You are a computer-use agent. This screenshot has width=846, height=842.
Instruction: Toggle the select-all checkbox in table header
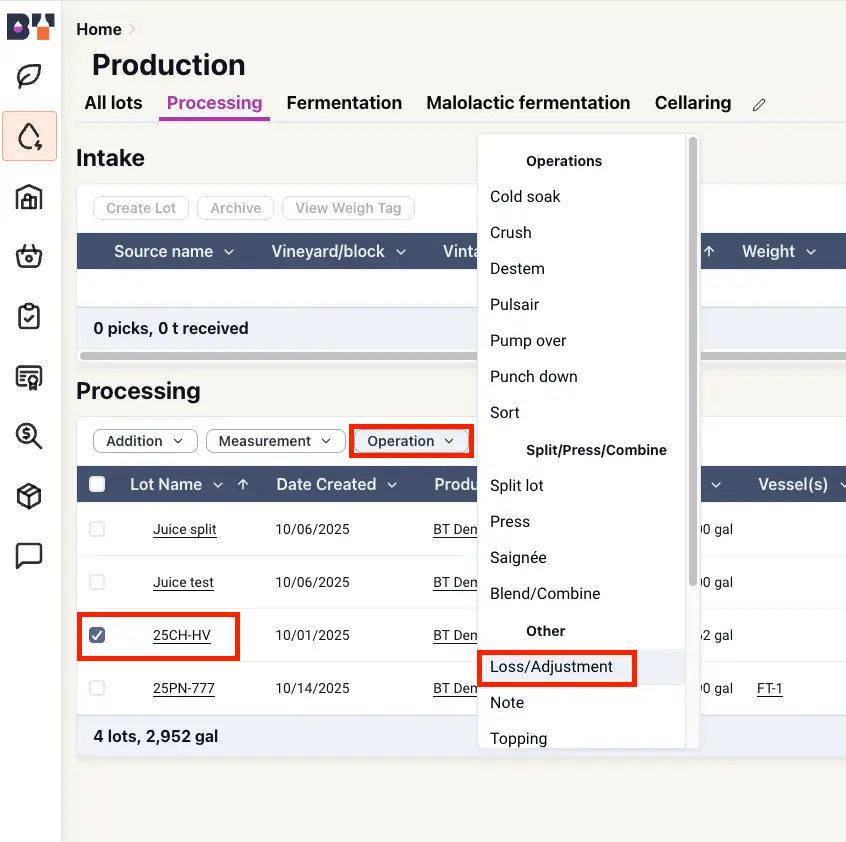click(x=97, y=484)
